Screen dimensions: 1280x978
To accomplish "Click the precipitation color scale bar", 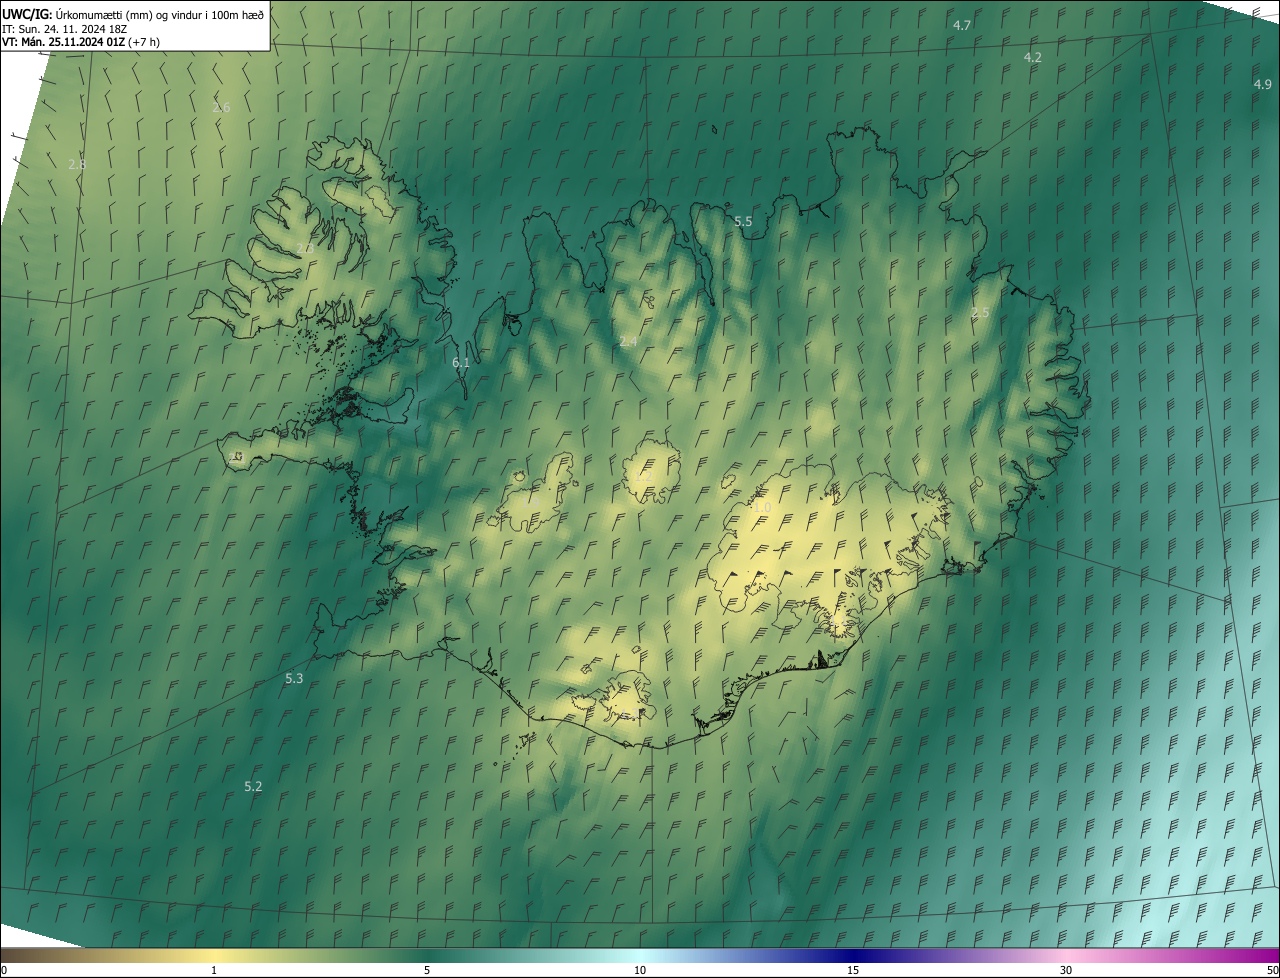I will tap(640, 955).
